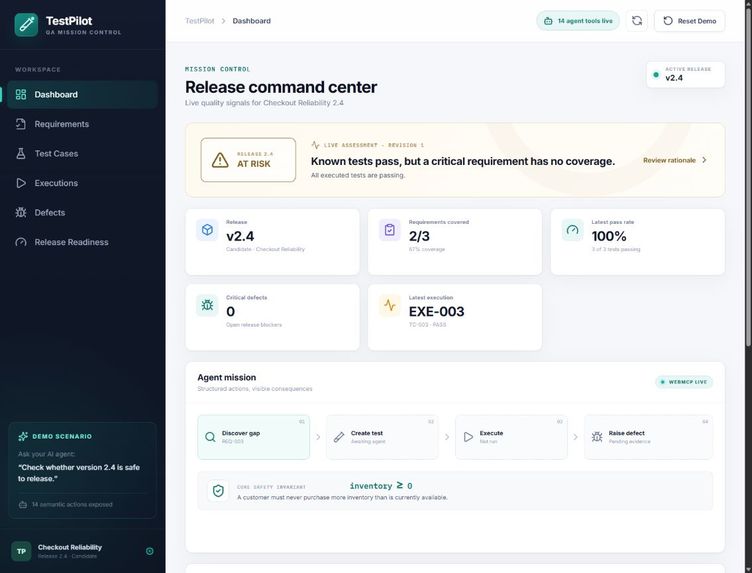Click the TestPilot pen logo icon
The image size is (752, 573).
coord(26,24)
